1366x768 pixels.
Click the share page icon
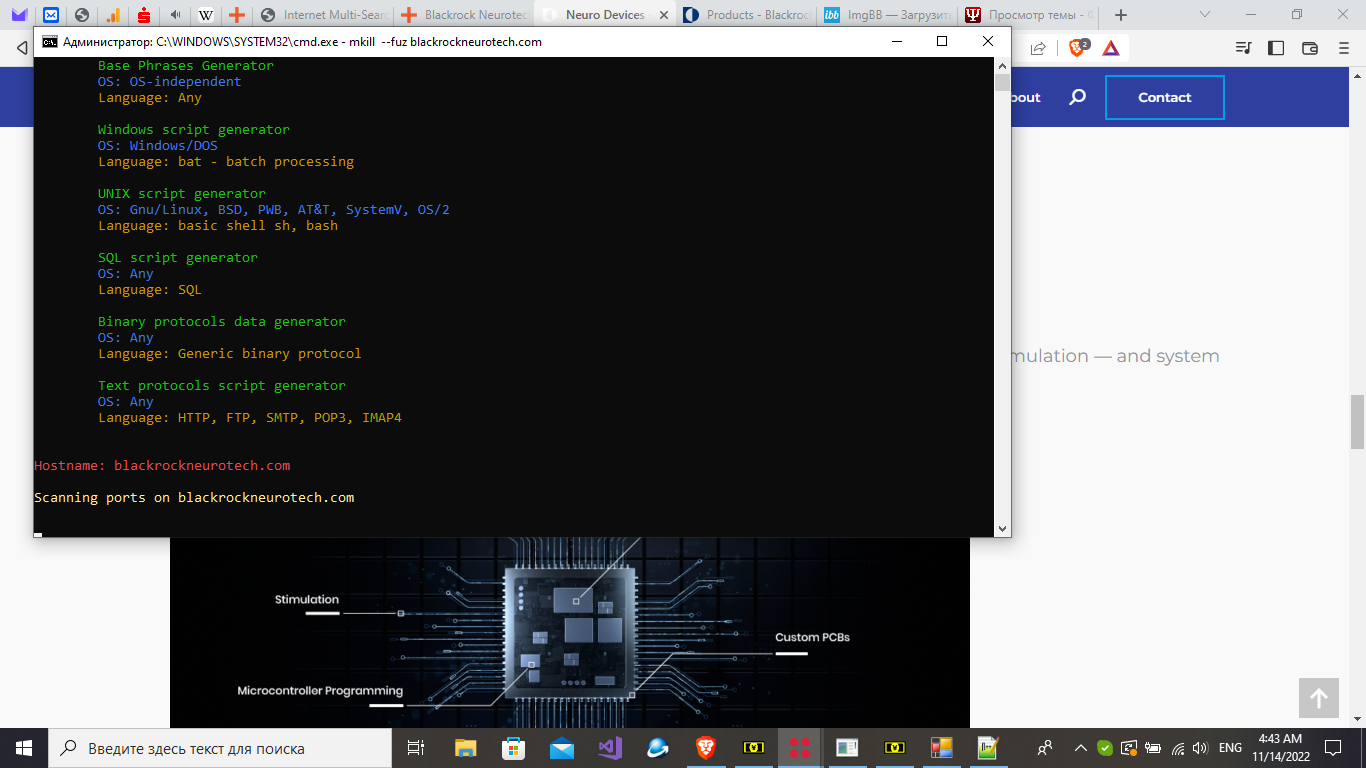point(1038,48)
